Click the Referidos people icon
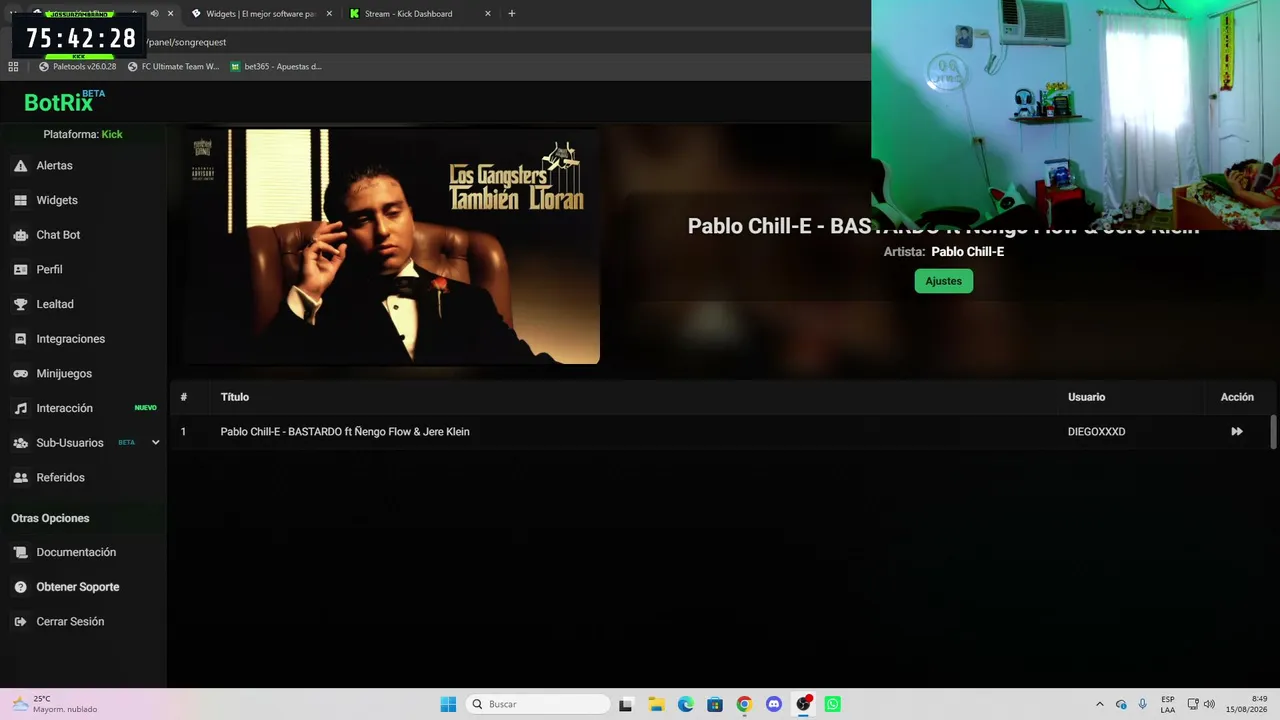 (20, 478)
